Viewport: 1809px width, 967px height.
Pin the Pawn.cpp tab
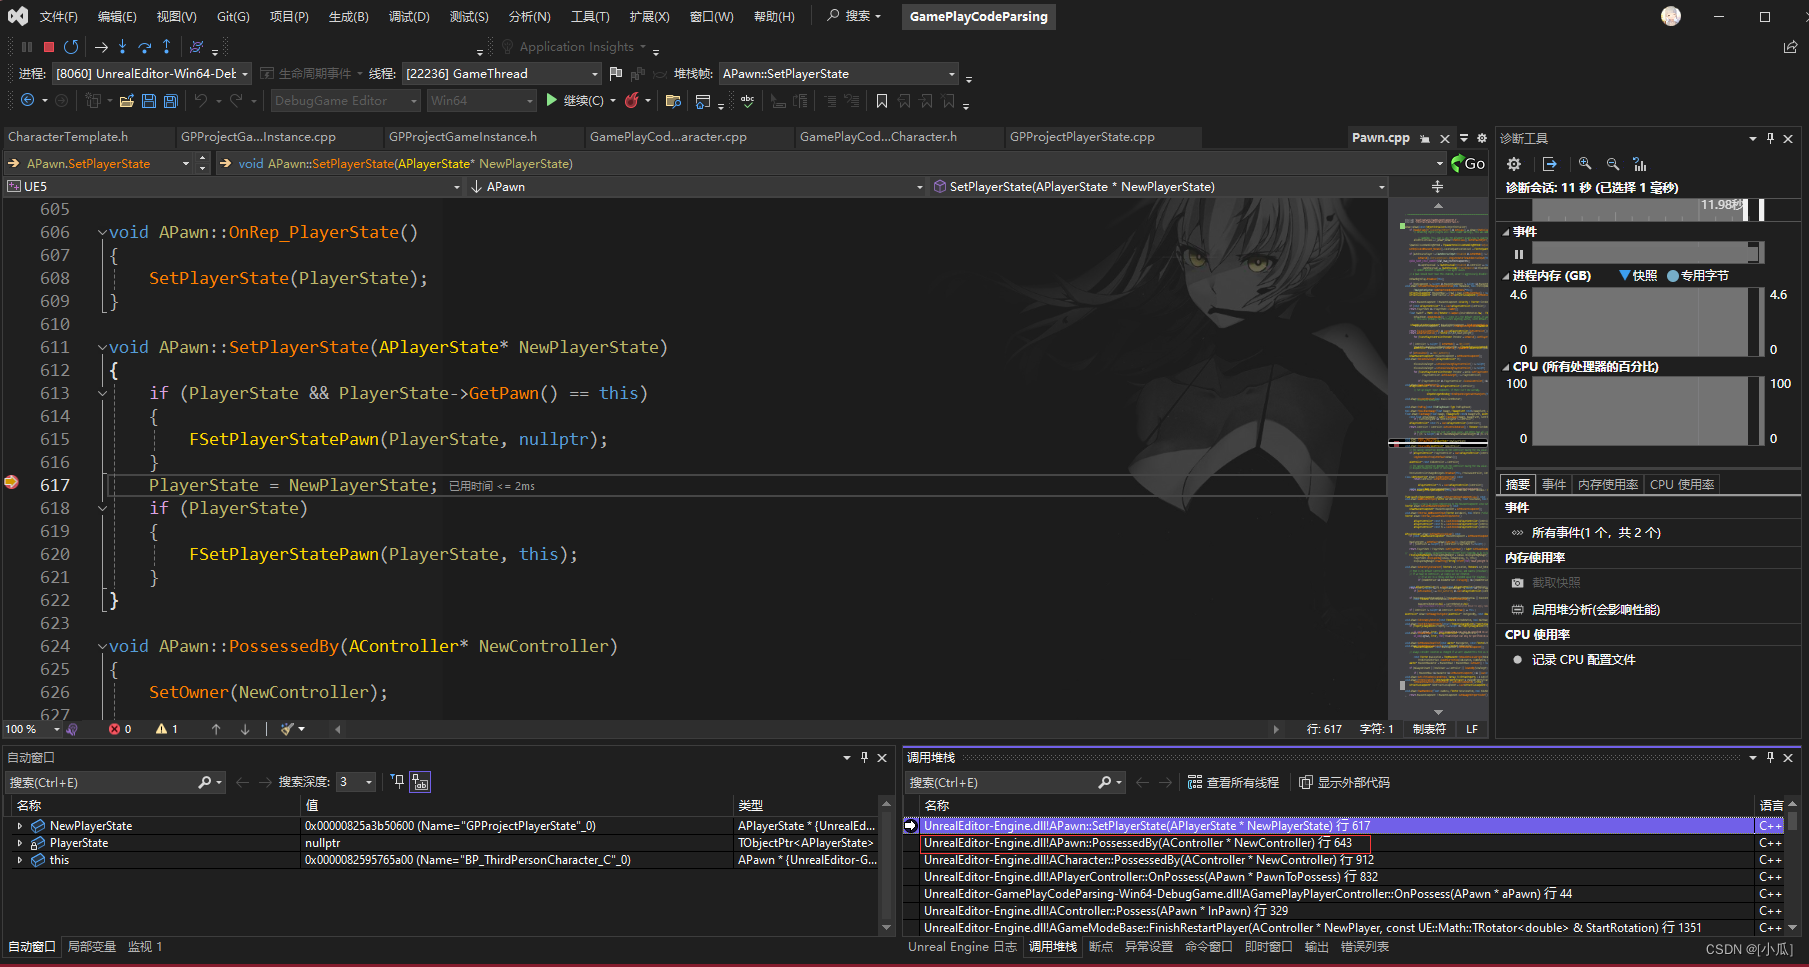[x=1425, y=138]
